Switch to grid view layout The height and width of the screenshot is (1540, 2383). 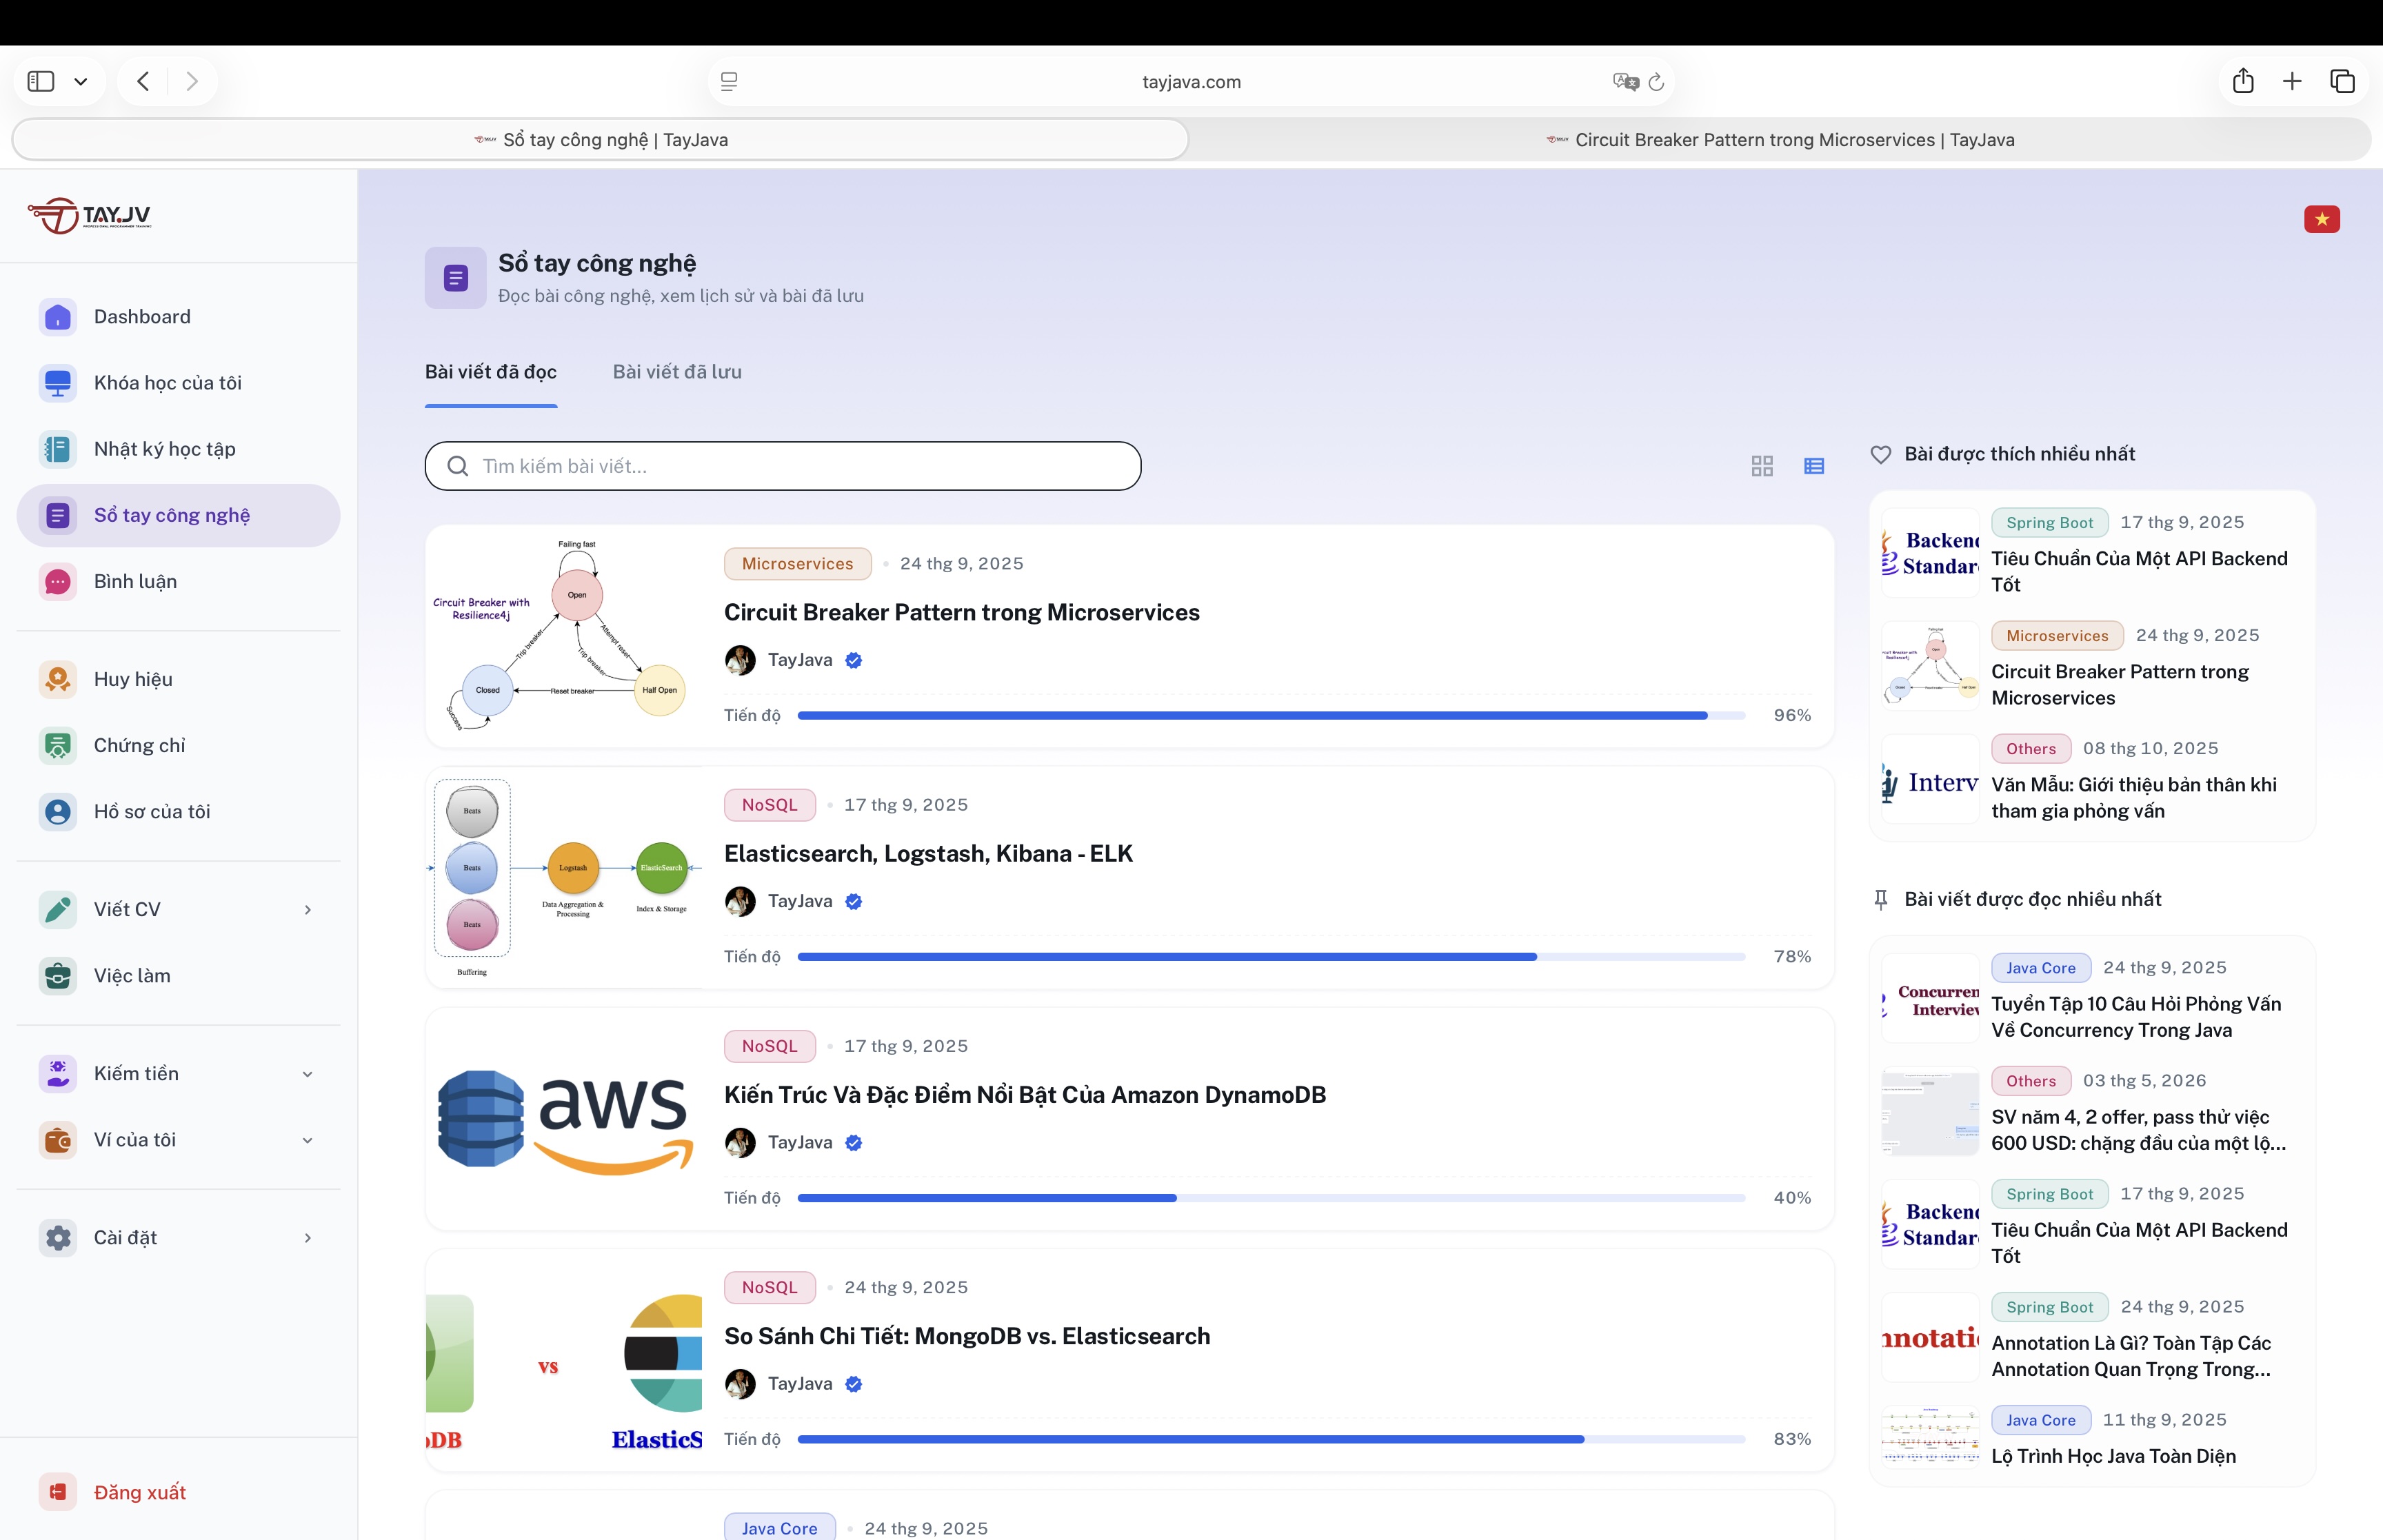click(x=1762, y=466)
